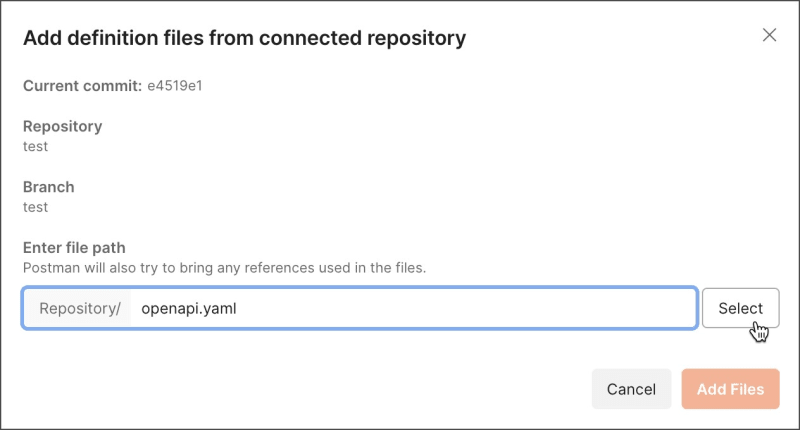
Task: Close the add definition files dialog
Action: pos(769,35)
